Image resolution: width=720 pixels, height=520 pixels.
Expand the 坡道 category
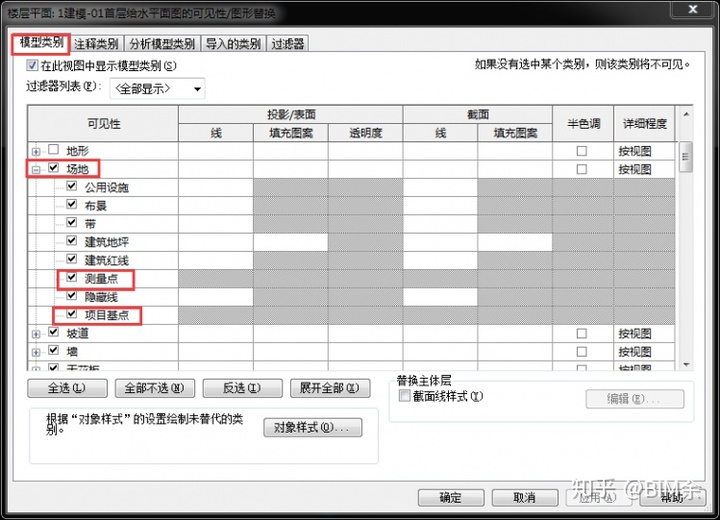tap(36, 334)
